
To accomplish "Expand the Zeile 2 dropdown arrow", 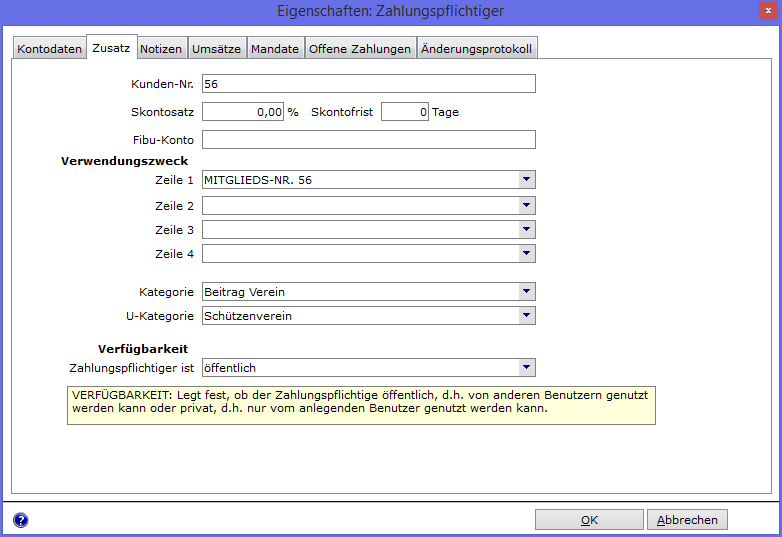I will coord(526,205).
